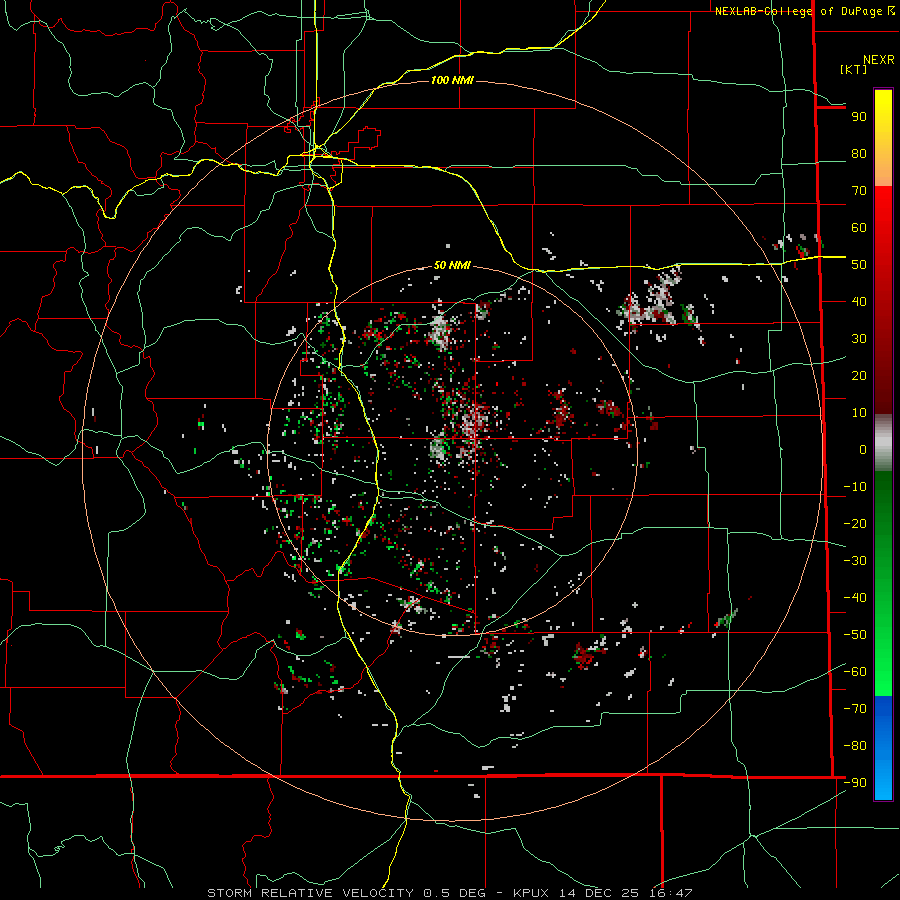Image resolution: width=900 pixels, height=900 pixels.
Task: Click the "50 NMI" range ring label
Action: [x=452, y=265]
